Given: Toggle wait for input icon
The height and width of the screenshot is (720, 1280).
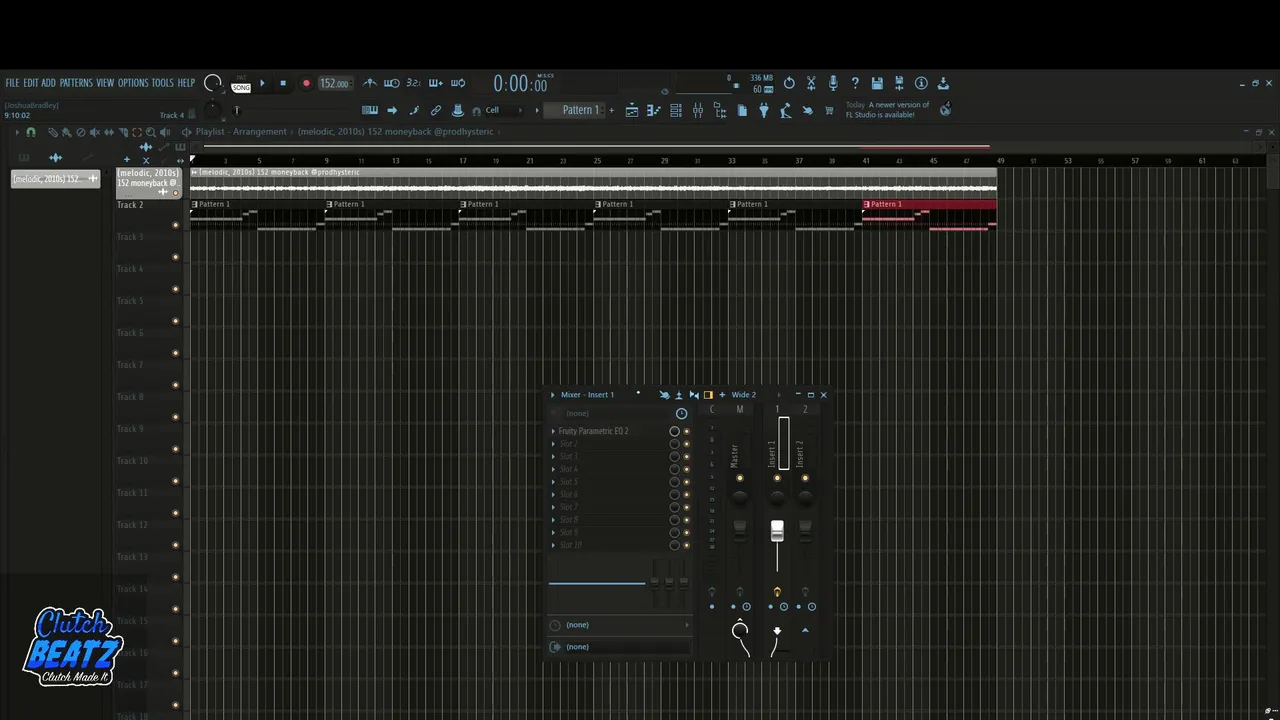Looking at the screenshot, I should 392,83.
